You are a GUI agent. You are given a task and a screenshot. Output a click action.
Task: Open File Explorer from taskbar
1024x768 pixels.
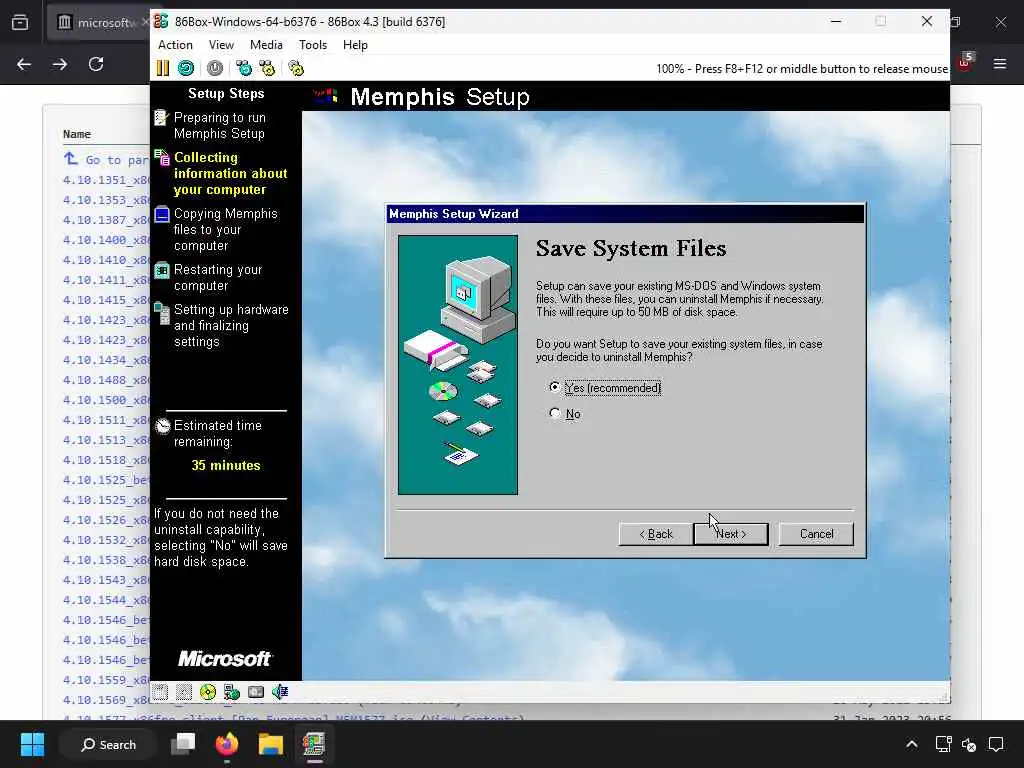coord(270,744)
